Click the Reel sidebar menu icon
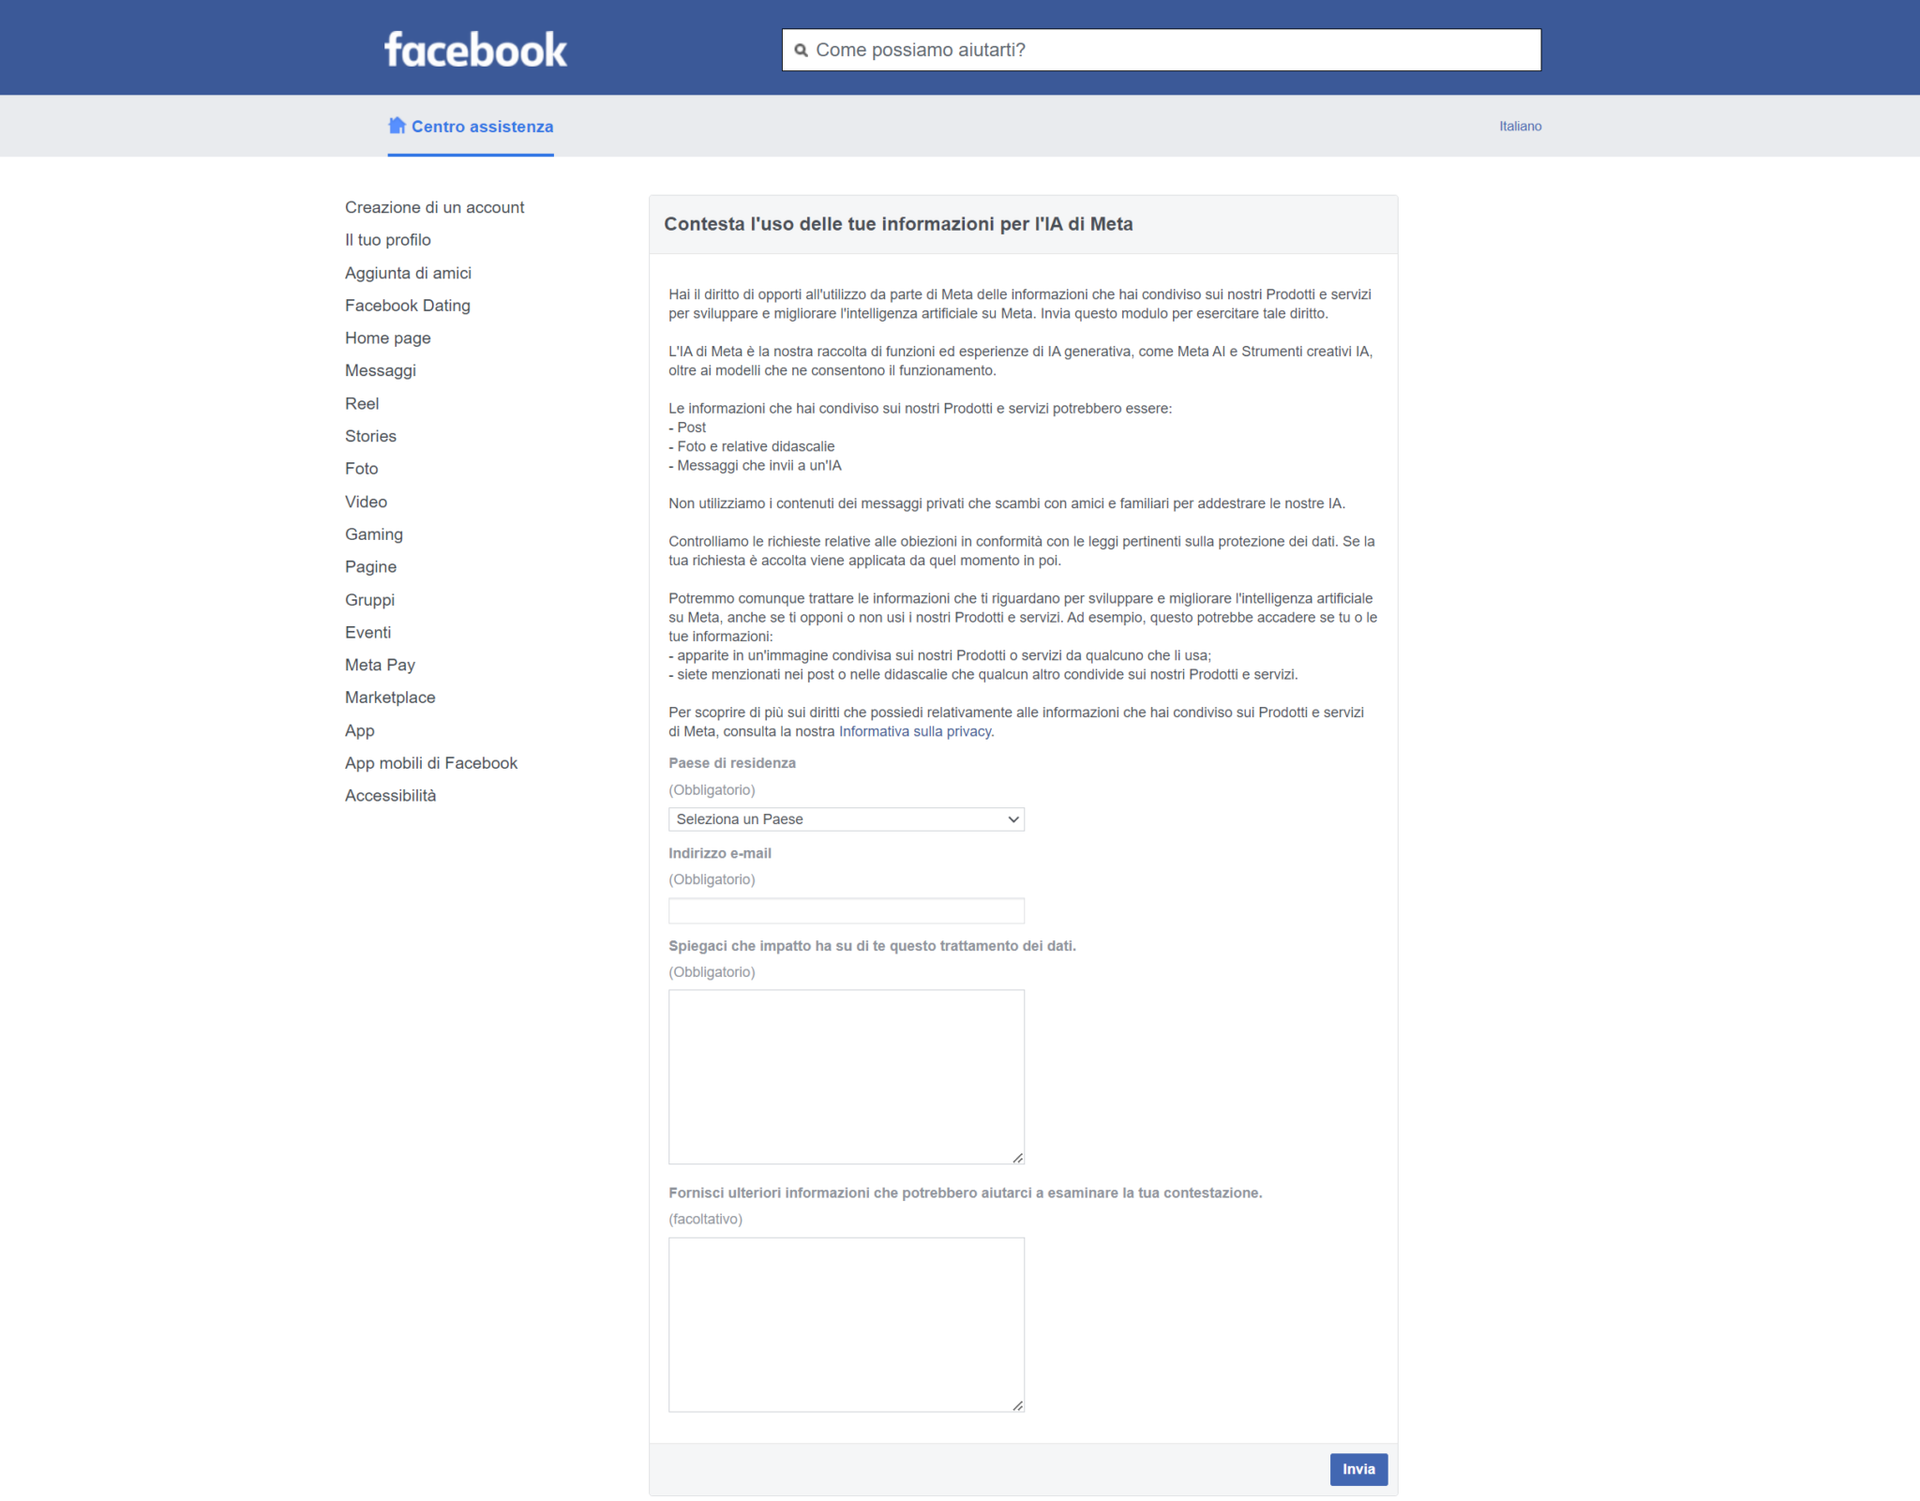 pyautogui.click(x=360, y=402)
